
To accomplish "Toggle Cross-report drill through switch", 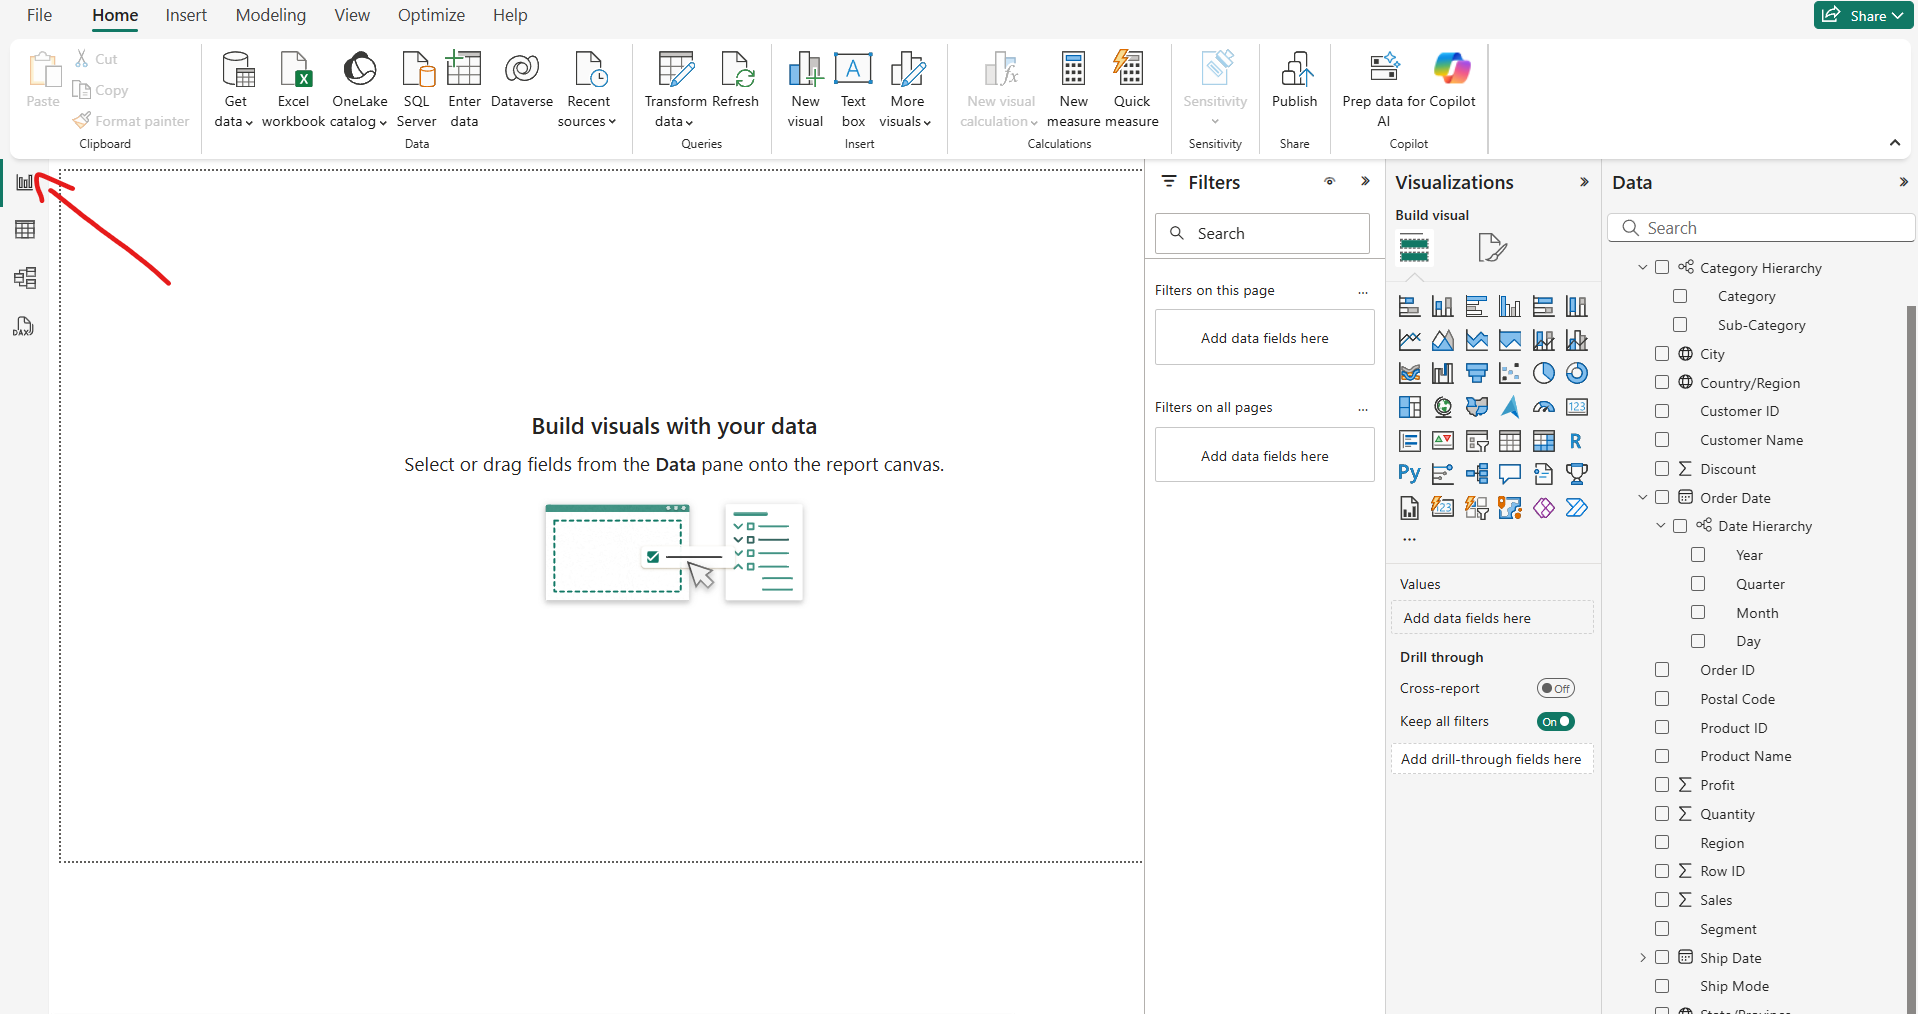I will click(x=1556, y=688).
